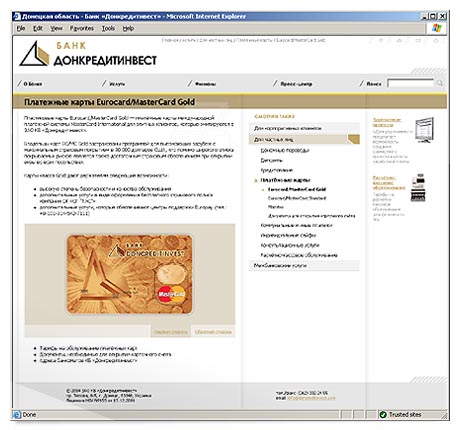The width and height of the screenshot is (460, 430).
Task: Open 'Адреса банкоматов КБ Донкредитинвест' link
Action: click(x=88, y=361)
